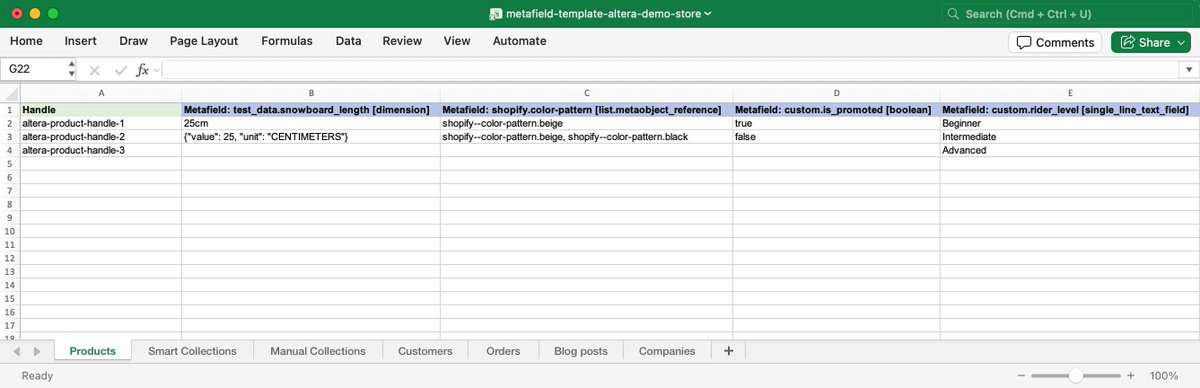
Task: Switch to the Products sheet
Action: tap(92, 351)
